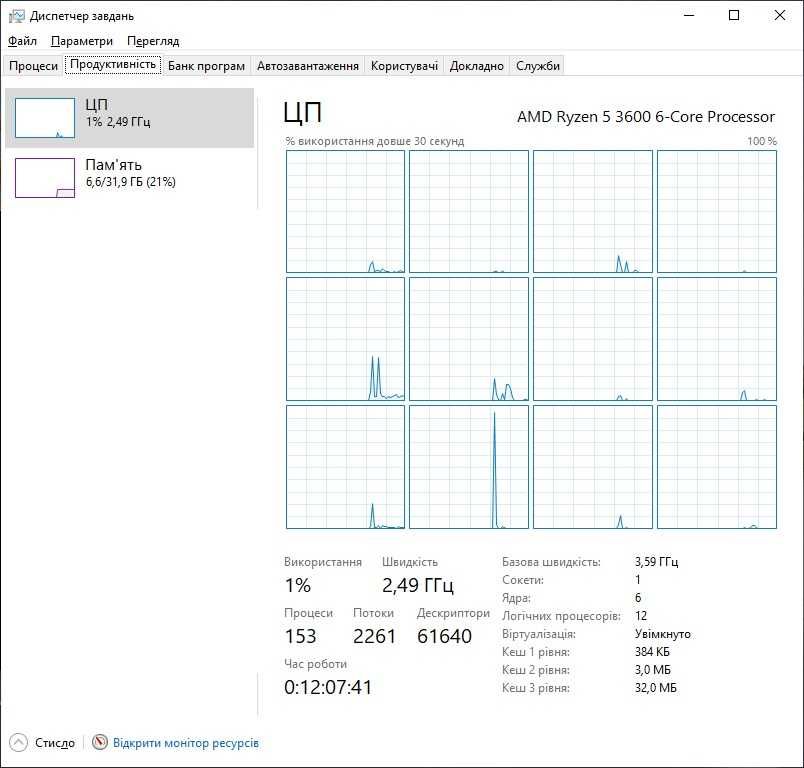
Task: Minimize the Task Manager window
Action: pyautogui.click(x=689, y=15)
